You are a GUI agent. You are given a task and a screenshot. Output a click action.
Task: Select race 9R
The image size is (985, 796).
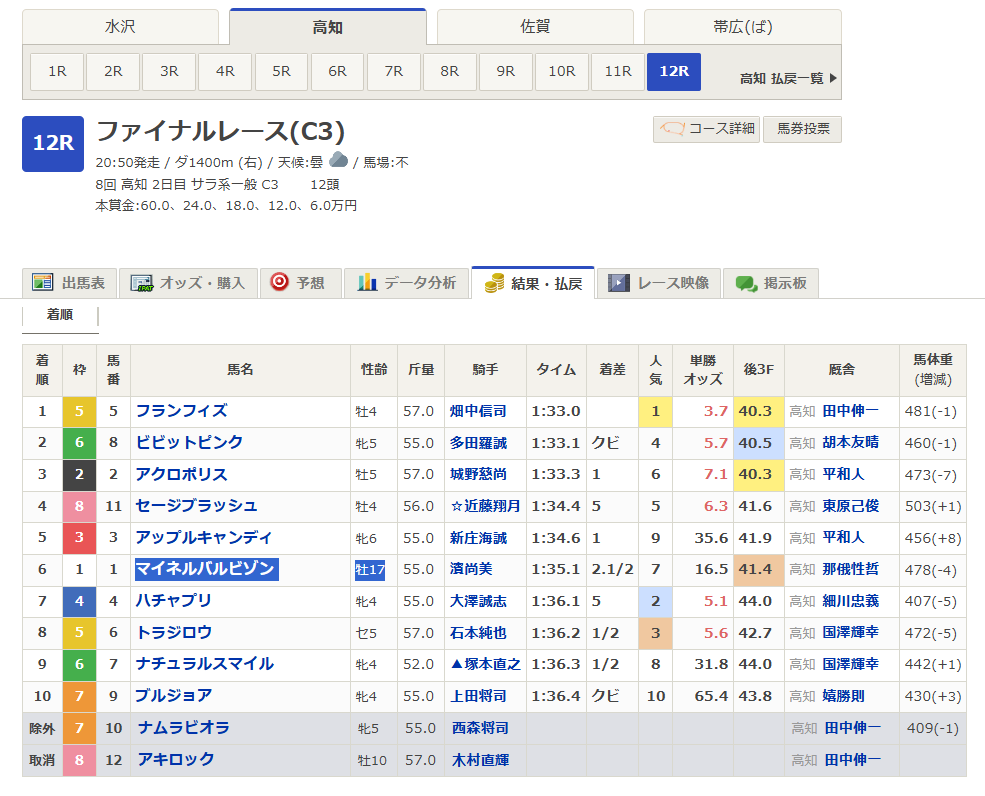[506, 72]
